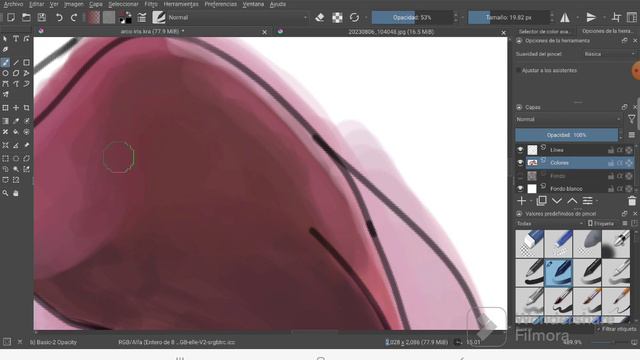The image size is (640, 360).
Task: Save the current document
Action: click(x=42, y=18)
